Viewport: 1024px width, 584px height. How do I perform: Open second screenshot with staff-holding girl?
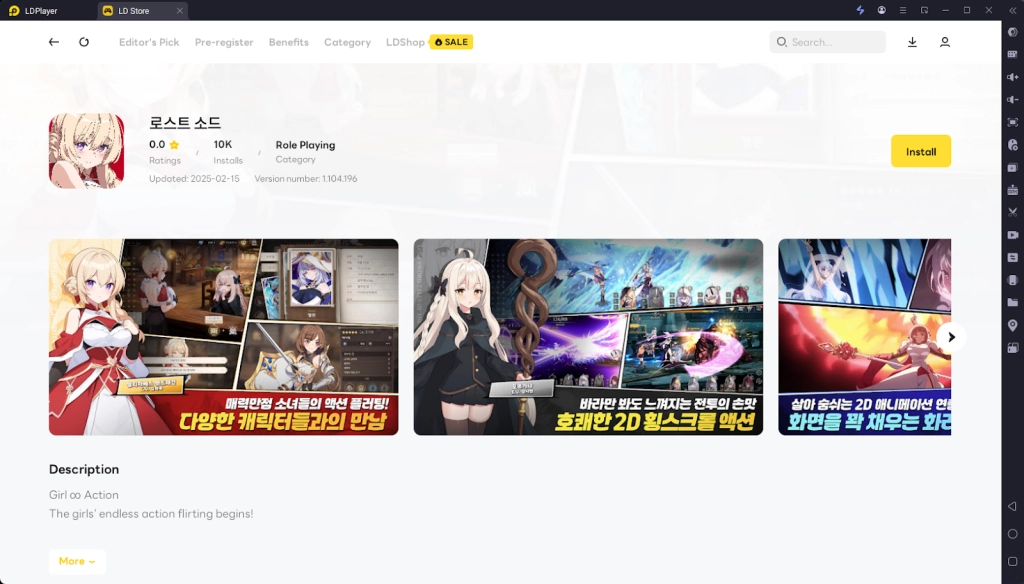coord(588,337)
